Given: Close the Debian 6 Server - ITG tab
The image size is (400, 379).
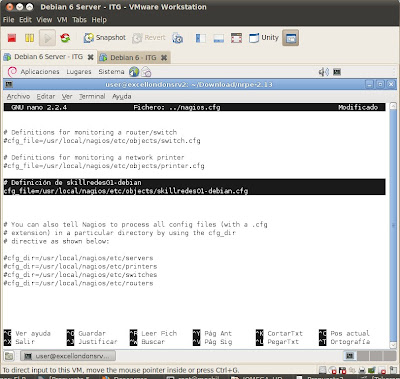Looking at the screenshot, I should [x=90, y=57].
